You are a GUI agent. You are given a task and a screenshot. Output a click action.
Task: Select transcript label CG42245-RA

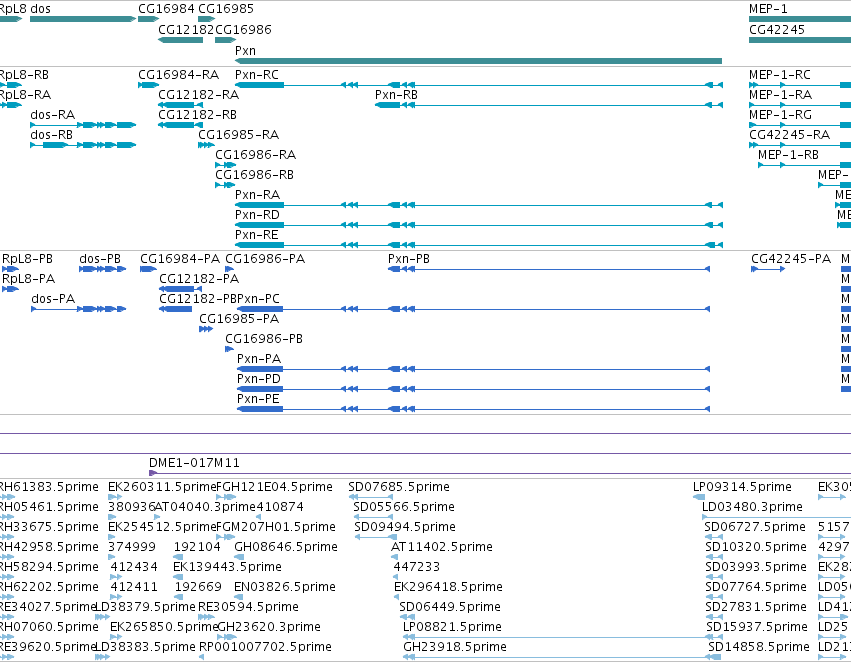click(789, 135)
